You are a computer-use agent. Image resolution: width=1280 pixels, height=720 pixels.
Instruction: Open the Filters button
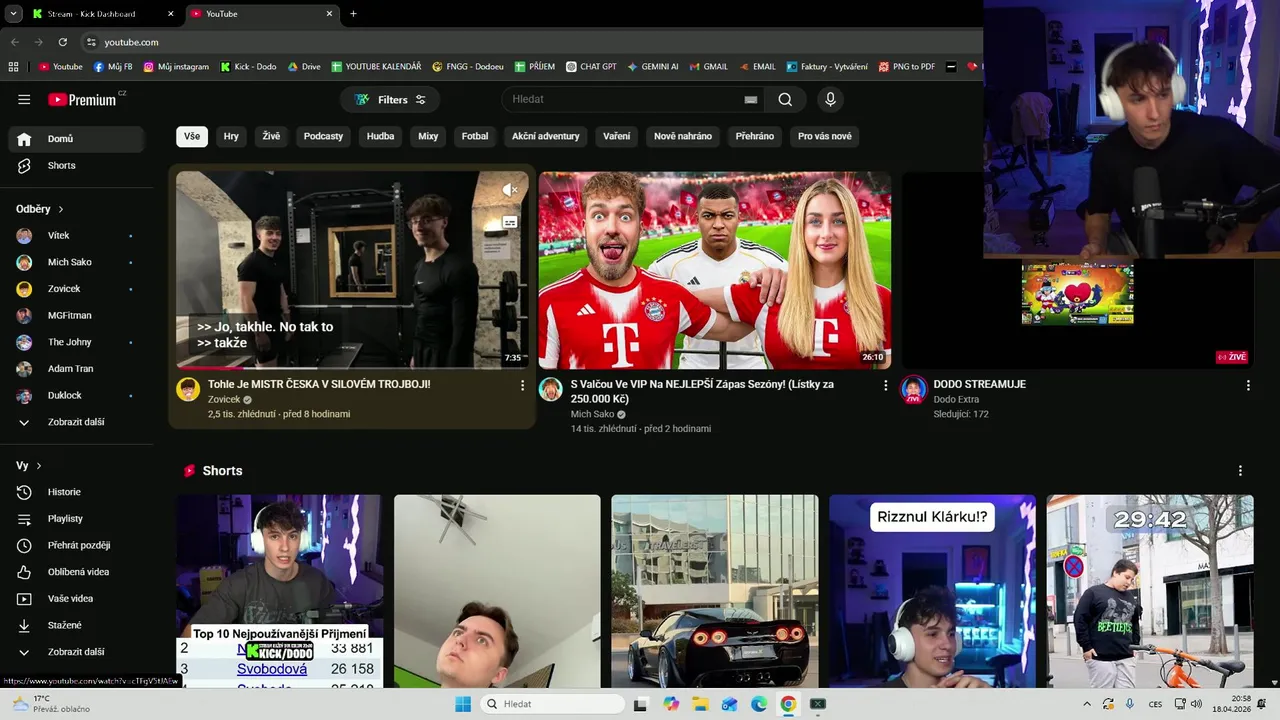391,99
